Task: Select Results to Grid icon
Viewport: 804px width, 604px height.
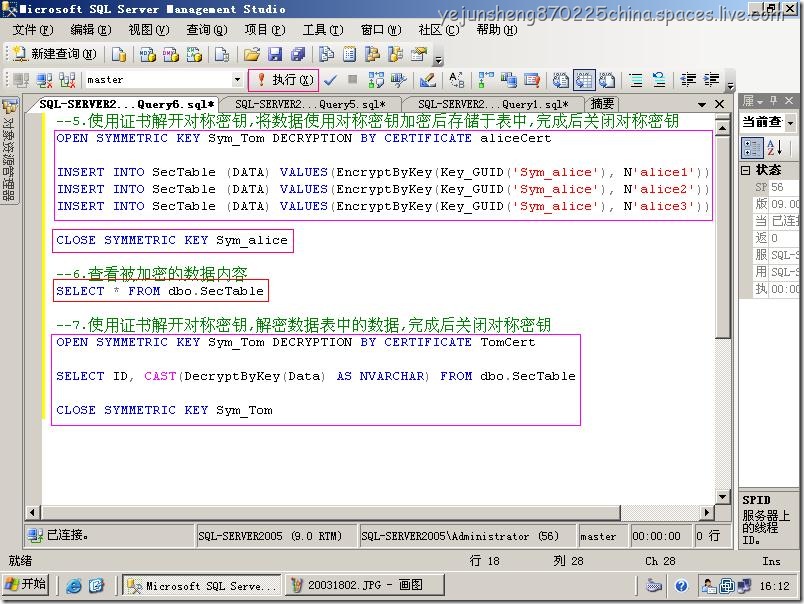Action: pos(584,80)
